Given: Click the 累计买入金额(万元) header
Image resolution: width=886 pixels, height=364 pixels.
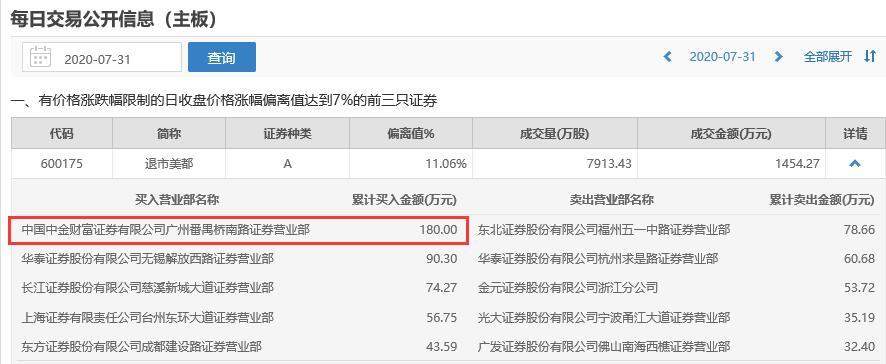Looking at the screenshot, I should click(x=404, y=200).
